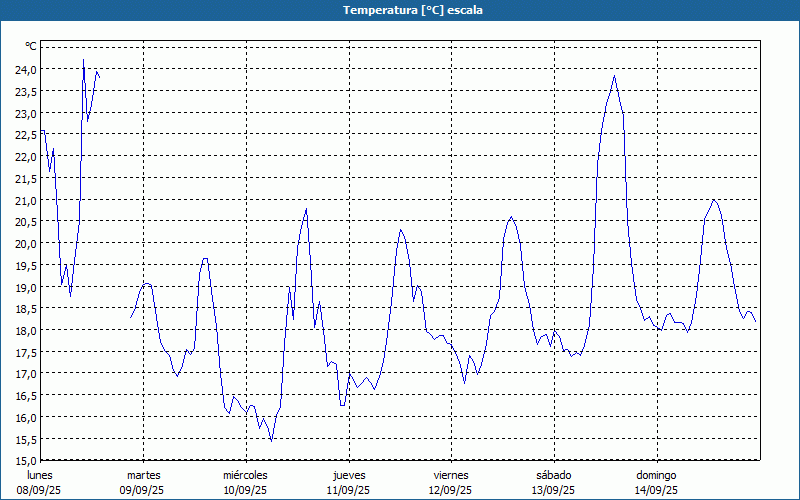This screenshot has height=500, width=800.
Task: Select the 18,0 temperature axis label
Action: pyautogui.click(x=25, y=330)
